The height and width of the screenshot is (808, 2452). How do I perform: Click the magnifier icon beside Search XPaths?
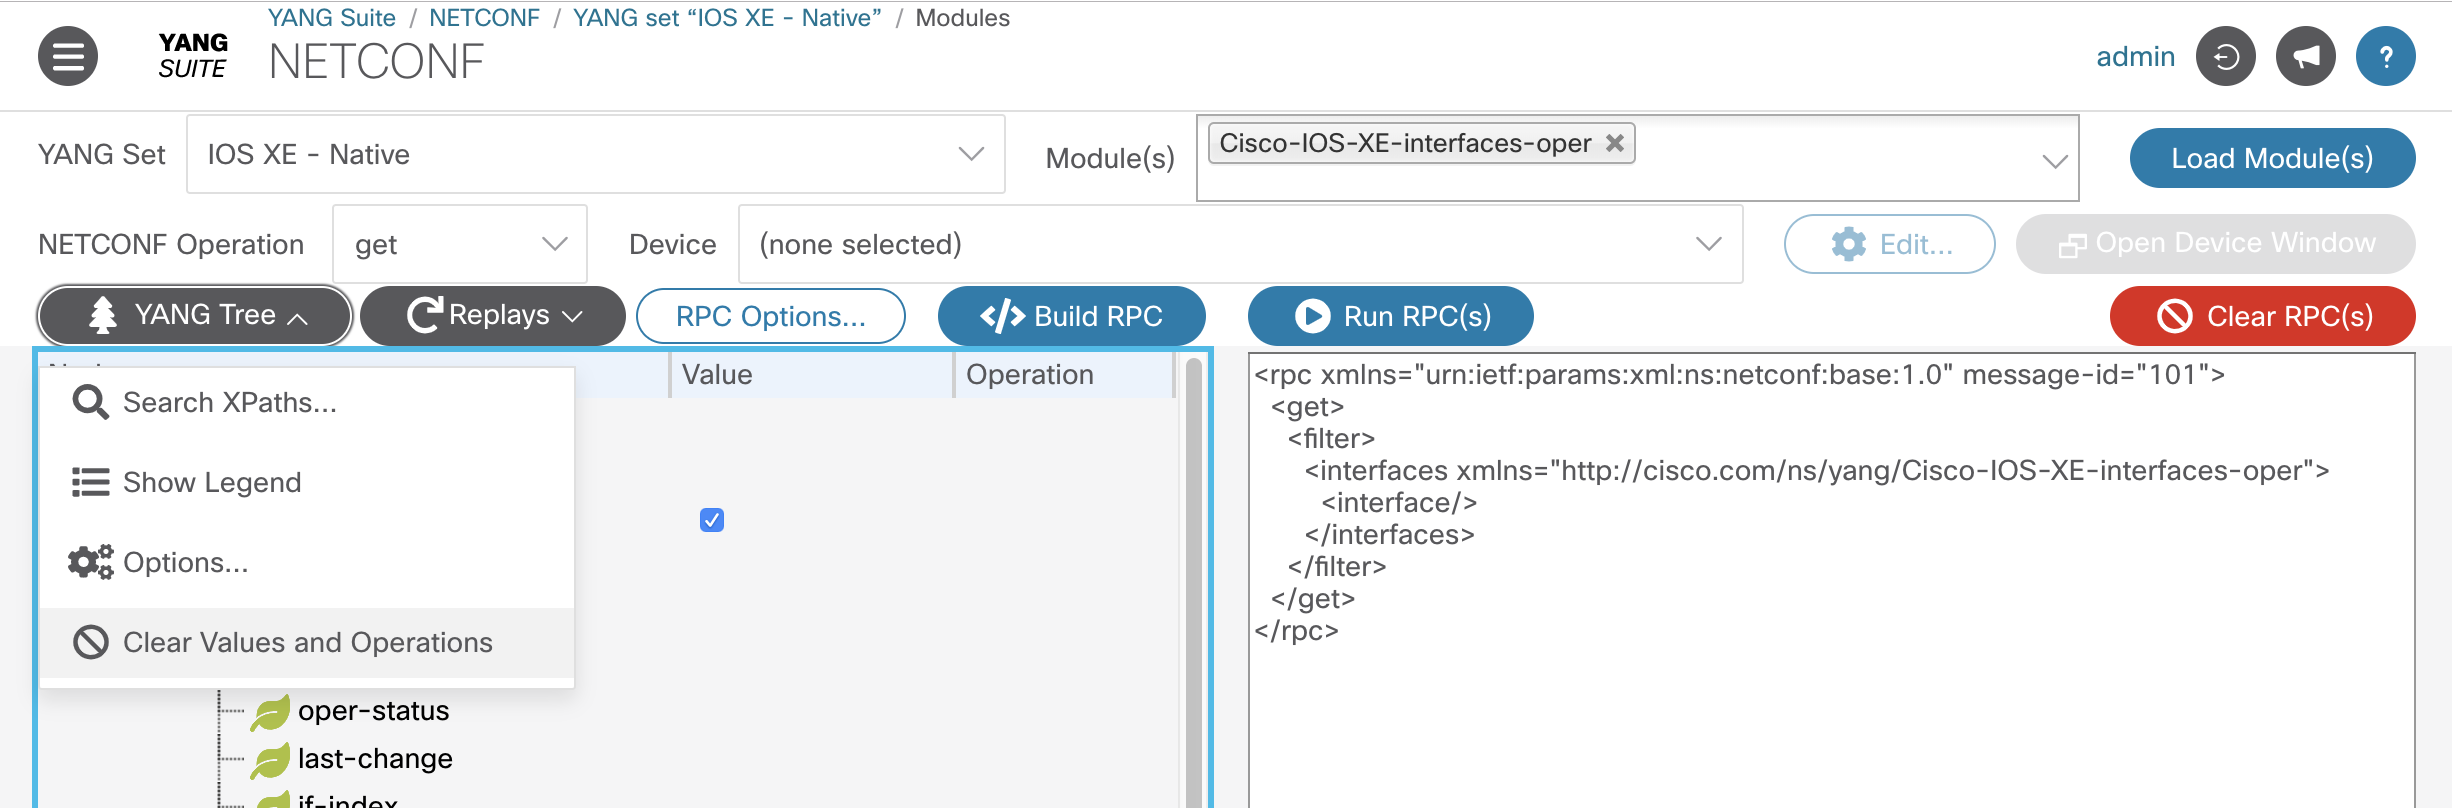[x=91, y=403]
